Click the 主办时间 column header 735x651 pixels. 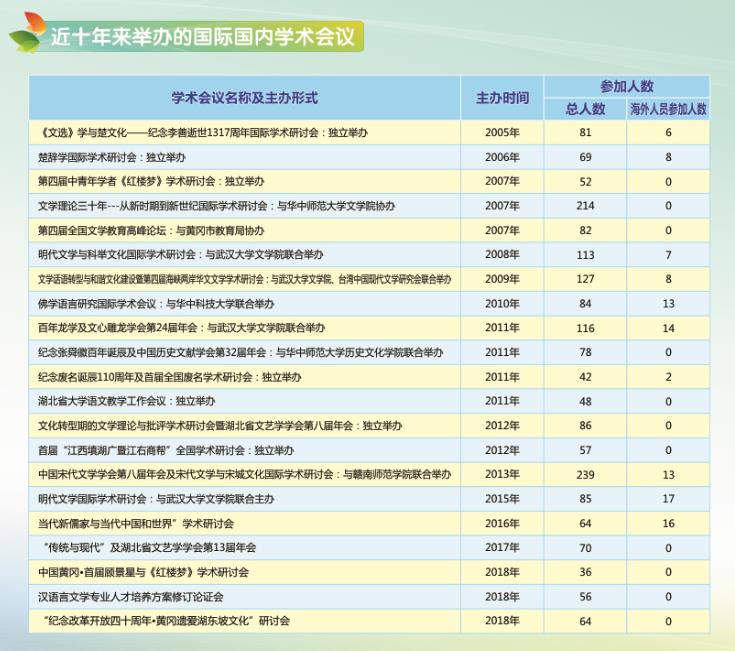[x=502, y=98]
